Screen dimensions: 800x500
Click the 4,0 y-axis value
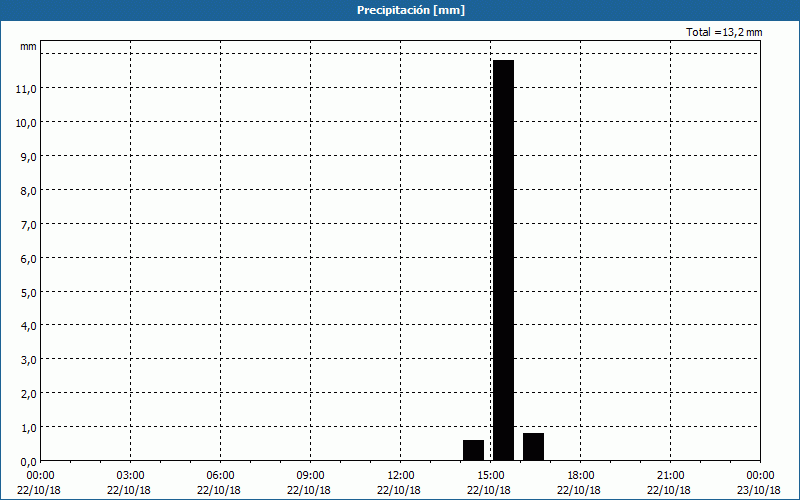click(x=29, y=326)
